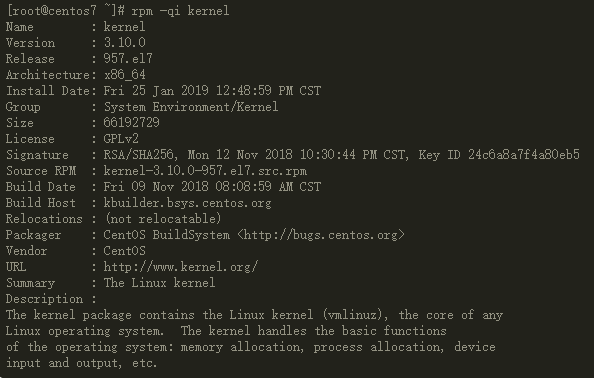Viewport: 594px width, 378px height.
Task: Click the http://www.kernel.org/ URL
Action: (x=181, y=267)
